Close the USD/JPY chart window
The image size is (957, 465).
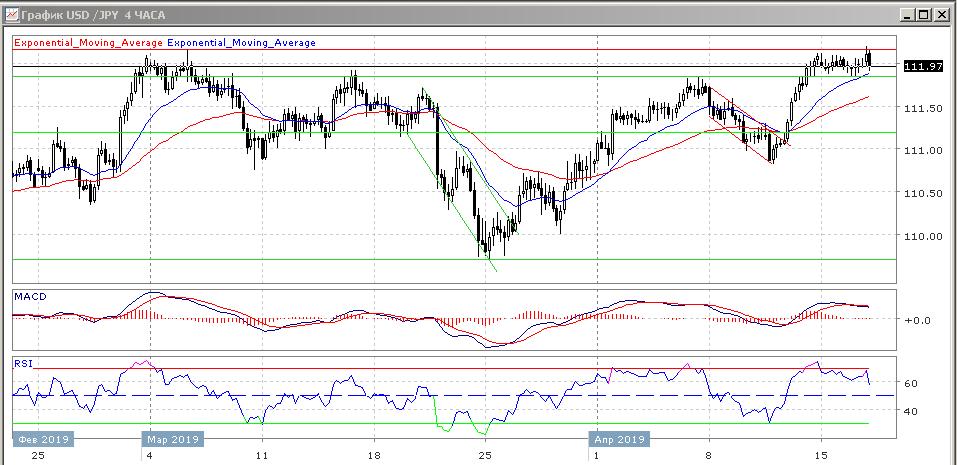(x=941, y=15)
